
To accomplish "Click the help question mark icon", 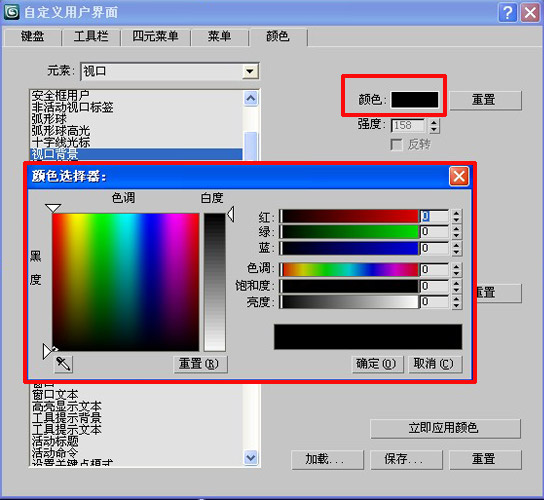I will click(x=507, y=13).
